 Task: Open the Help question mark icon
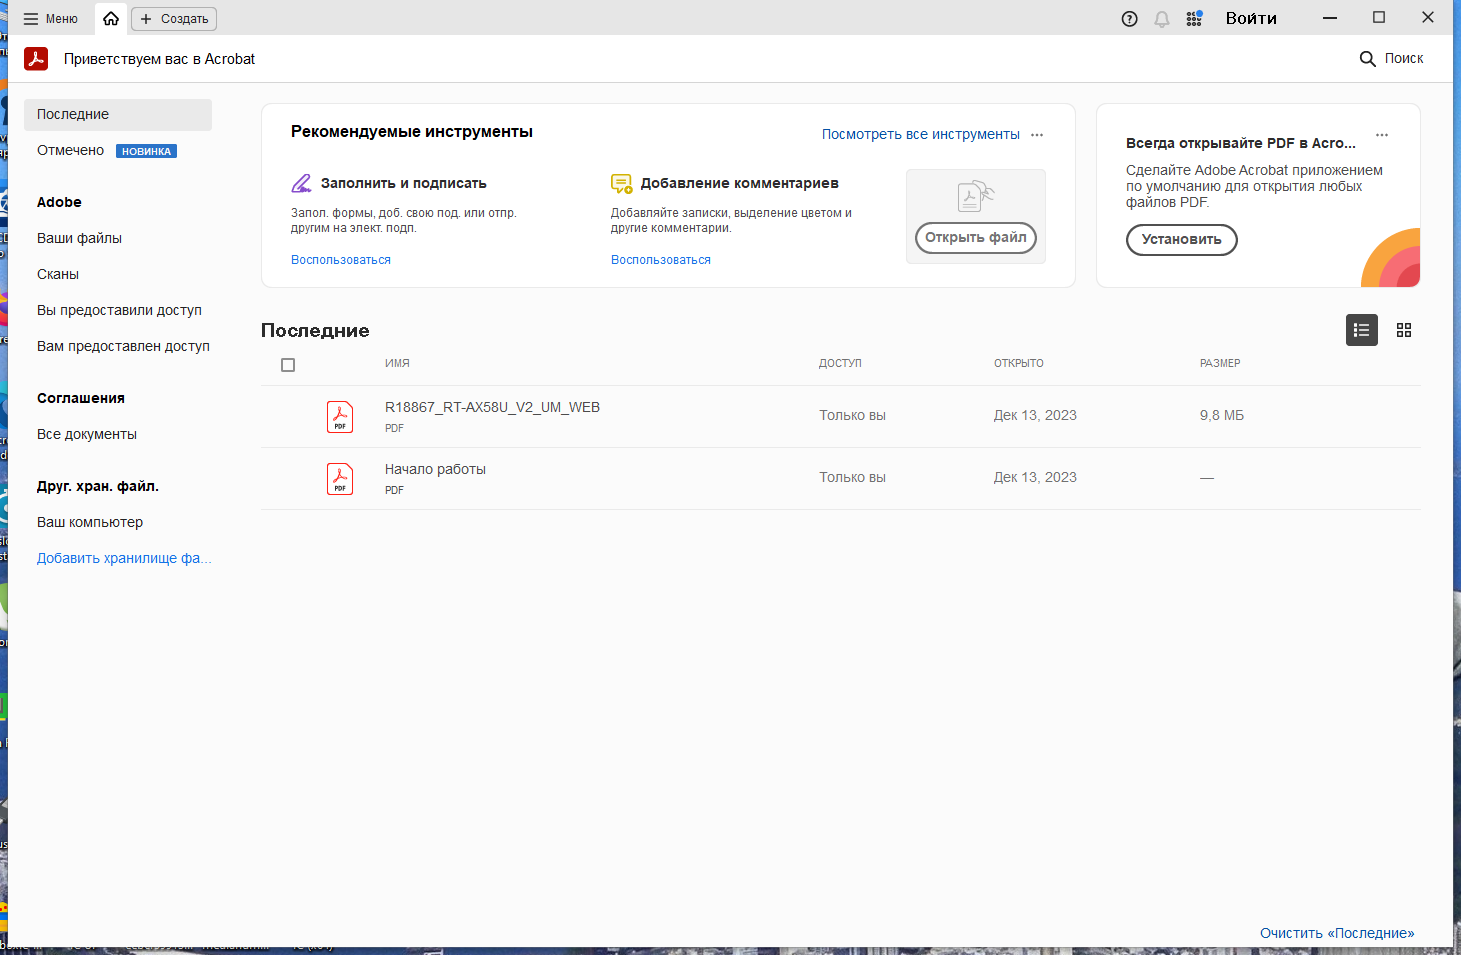point(1129,18)
